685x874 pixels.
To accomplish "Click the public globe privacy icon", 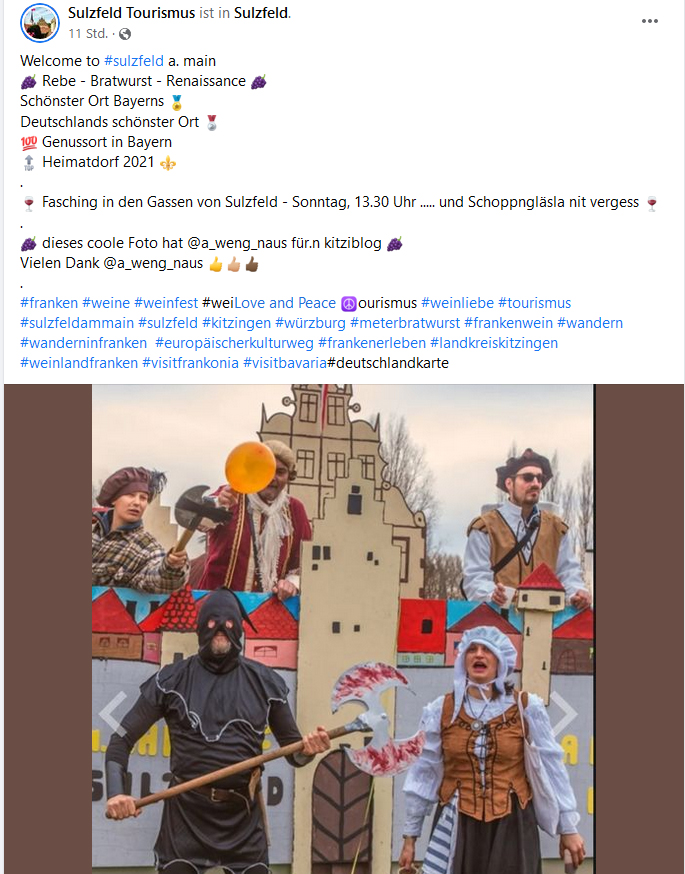I will tap(125, 34).
